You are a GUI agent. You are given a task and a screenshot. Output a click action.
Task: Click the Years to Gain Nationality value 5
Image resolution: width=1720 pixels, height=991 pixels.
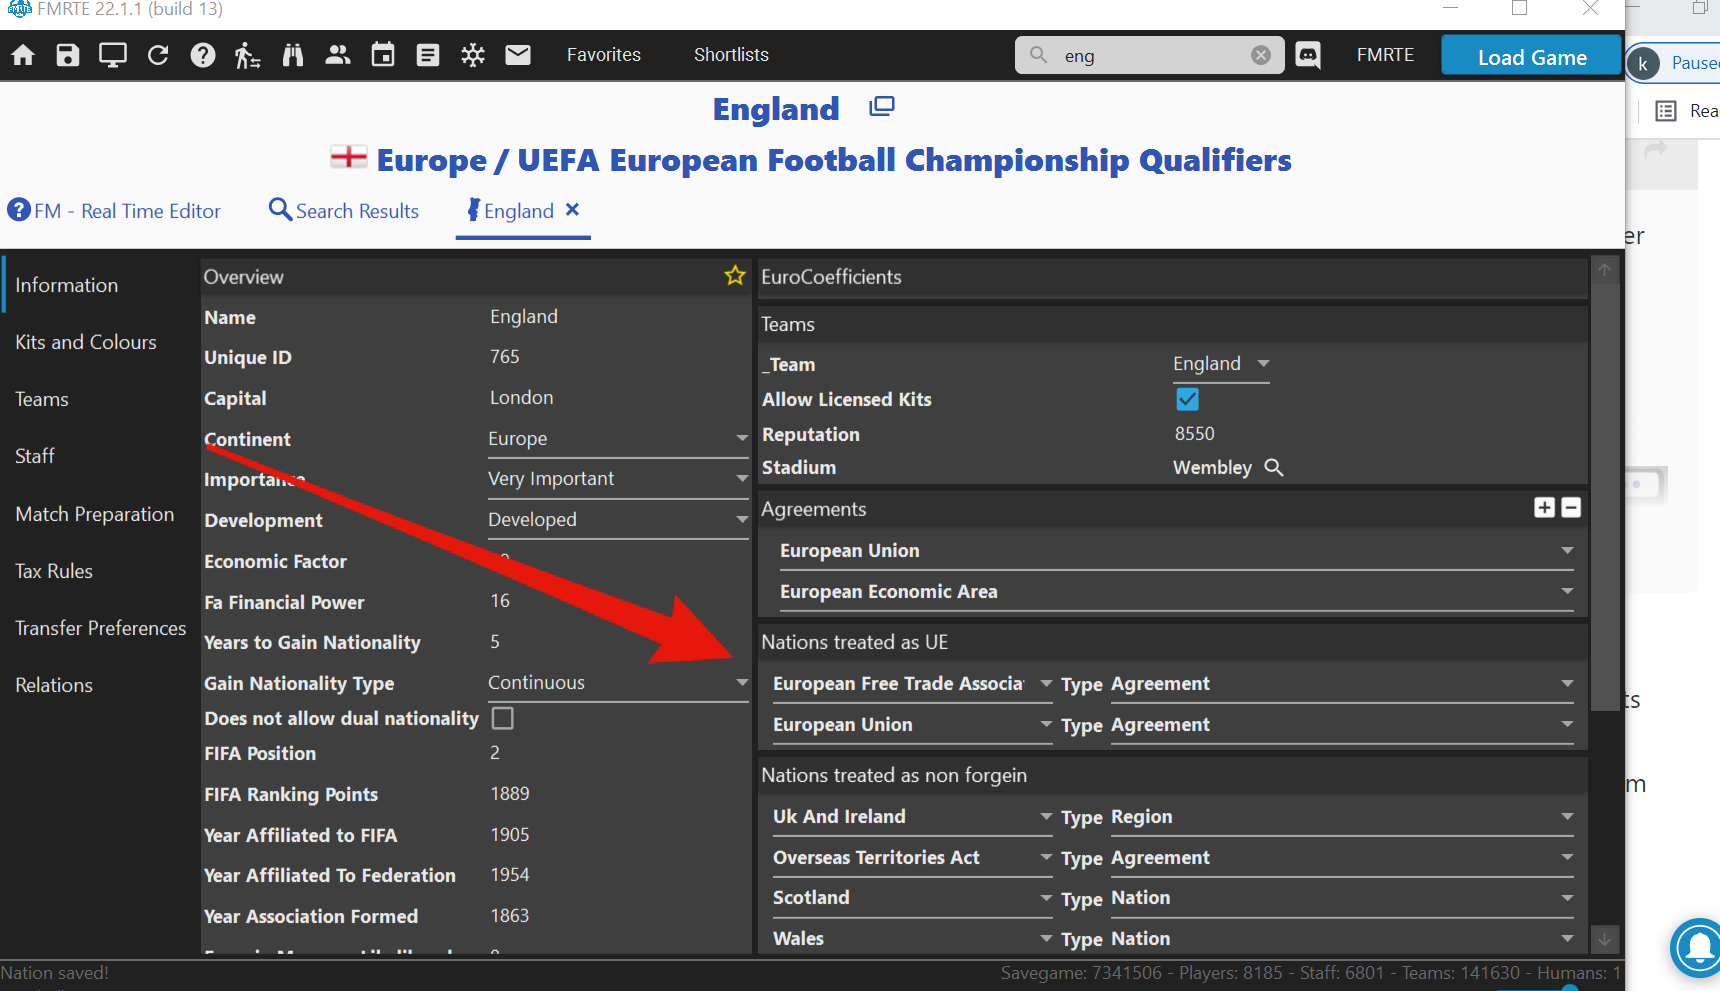pyautogui.click(x=495, y=642)
